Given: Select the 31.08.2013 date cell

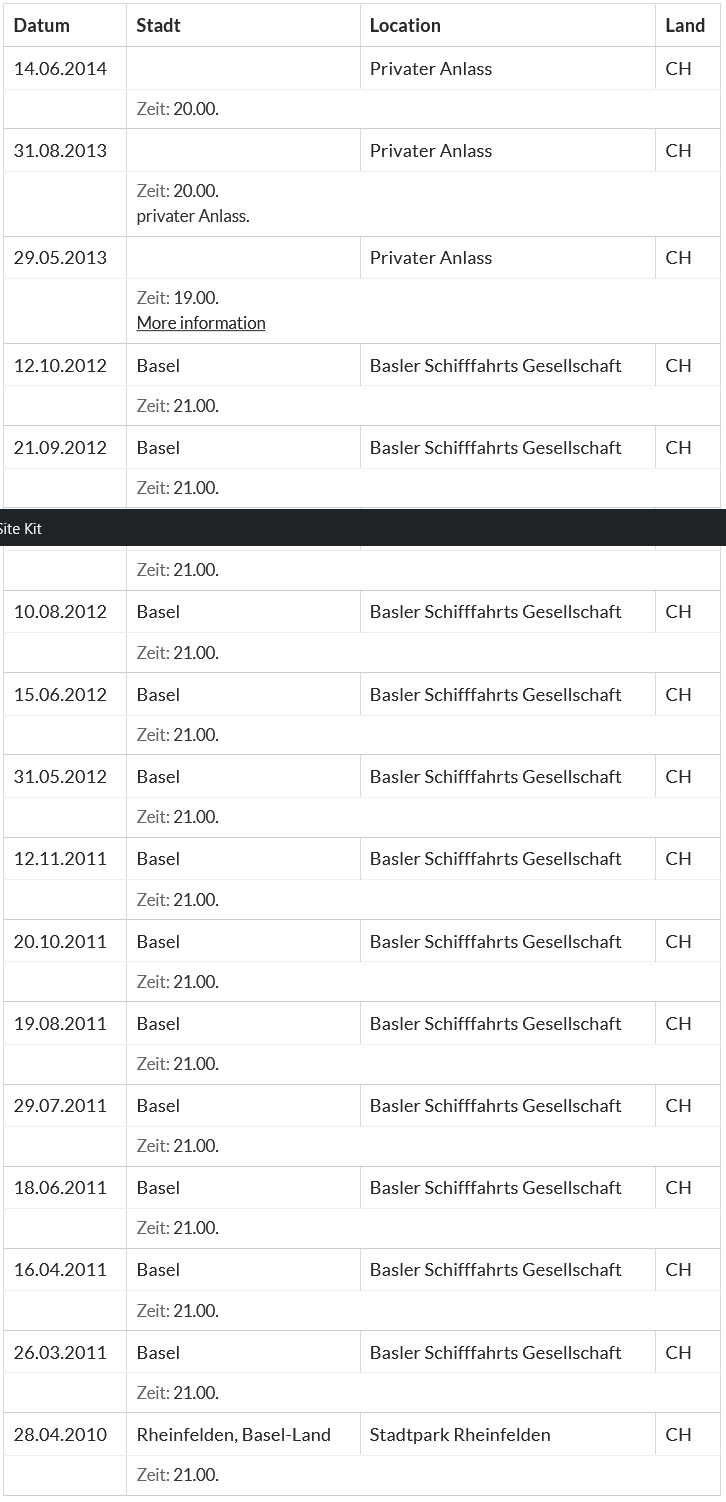Looking at the screenshot, I should [x=60, y=151].
